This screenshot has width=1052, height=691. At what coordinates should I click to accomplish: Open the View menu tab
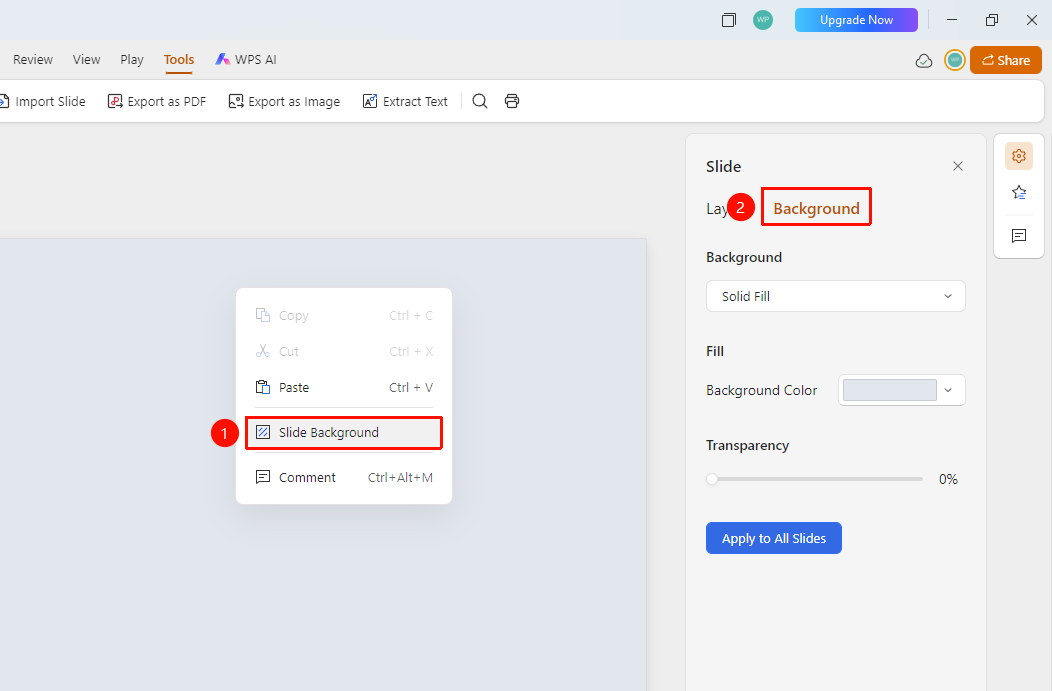(x=87, y=60)
